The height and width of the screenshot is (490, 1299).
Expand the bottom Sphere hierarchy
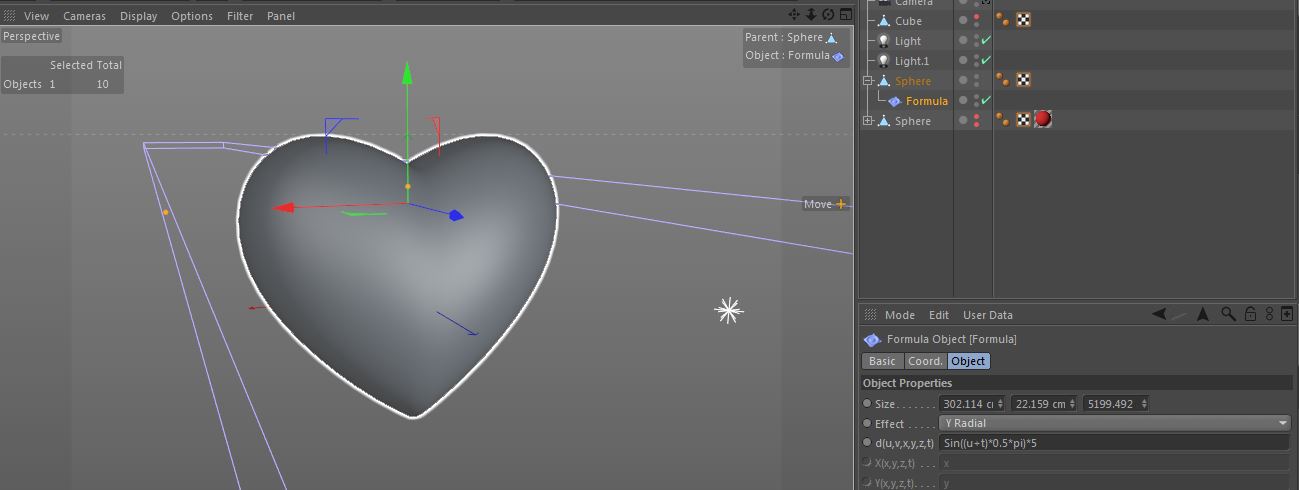868,121
